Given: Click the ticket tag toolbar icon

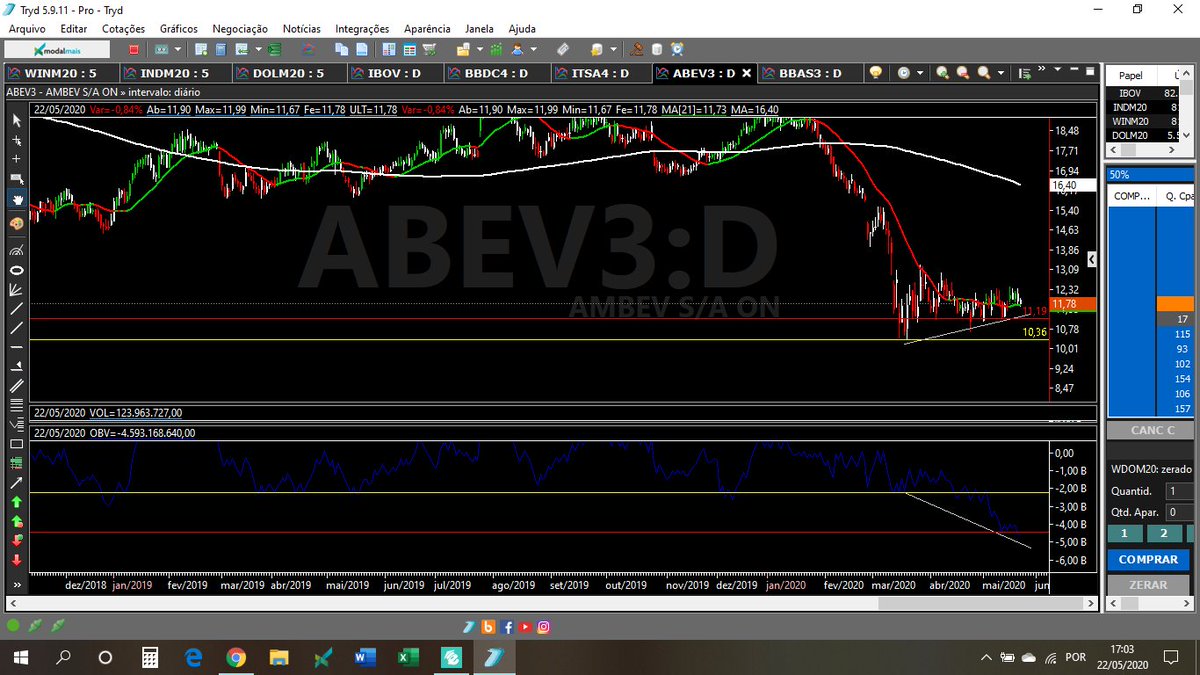Looking at the screenshot, I should (563, 49).
